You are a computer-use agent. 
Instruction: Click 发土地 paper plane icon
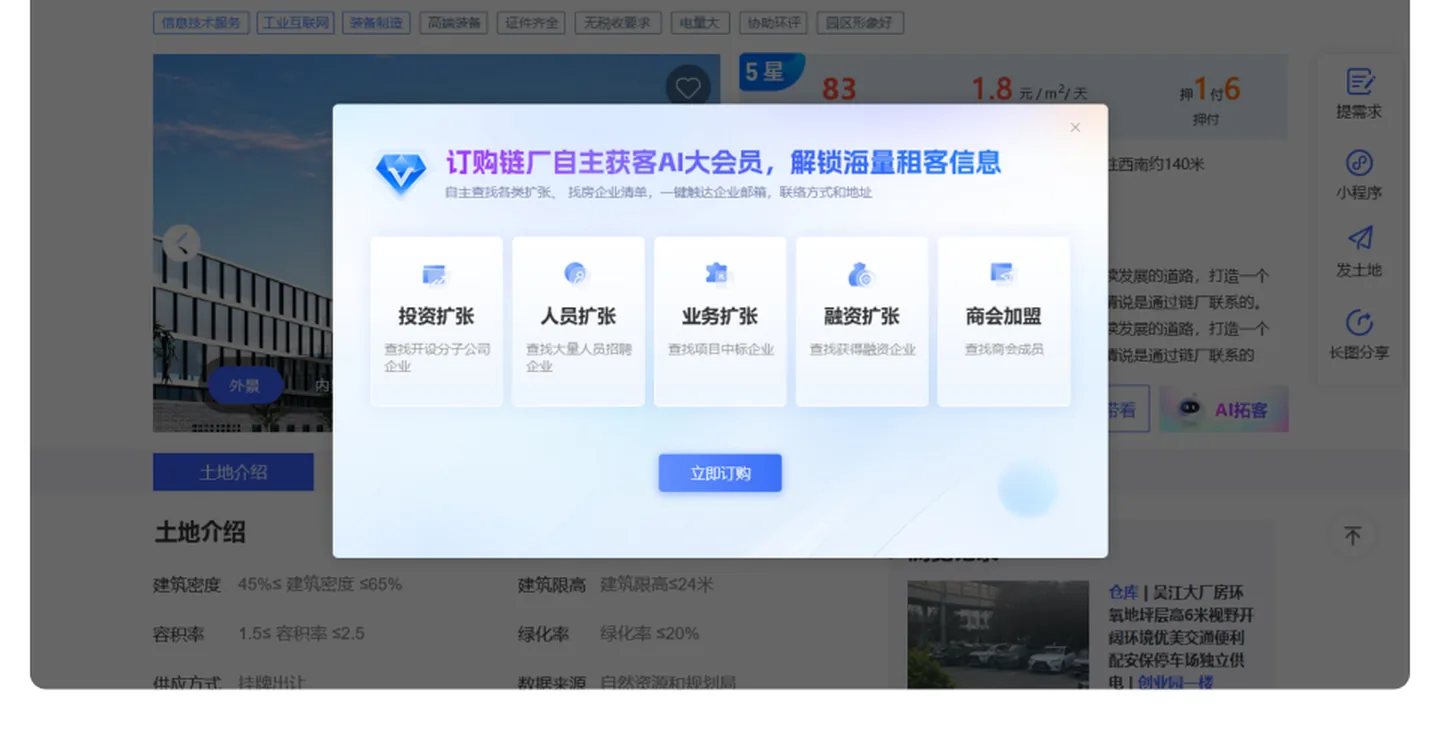(x=1359, y=238)
